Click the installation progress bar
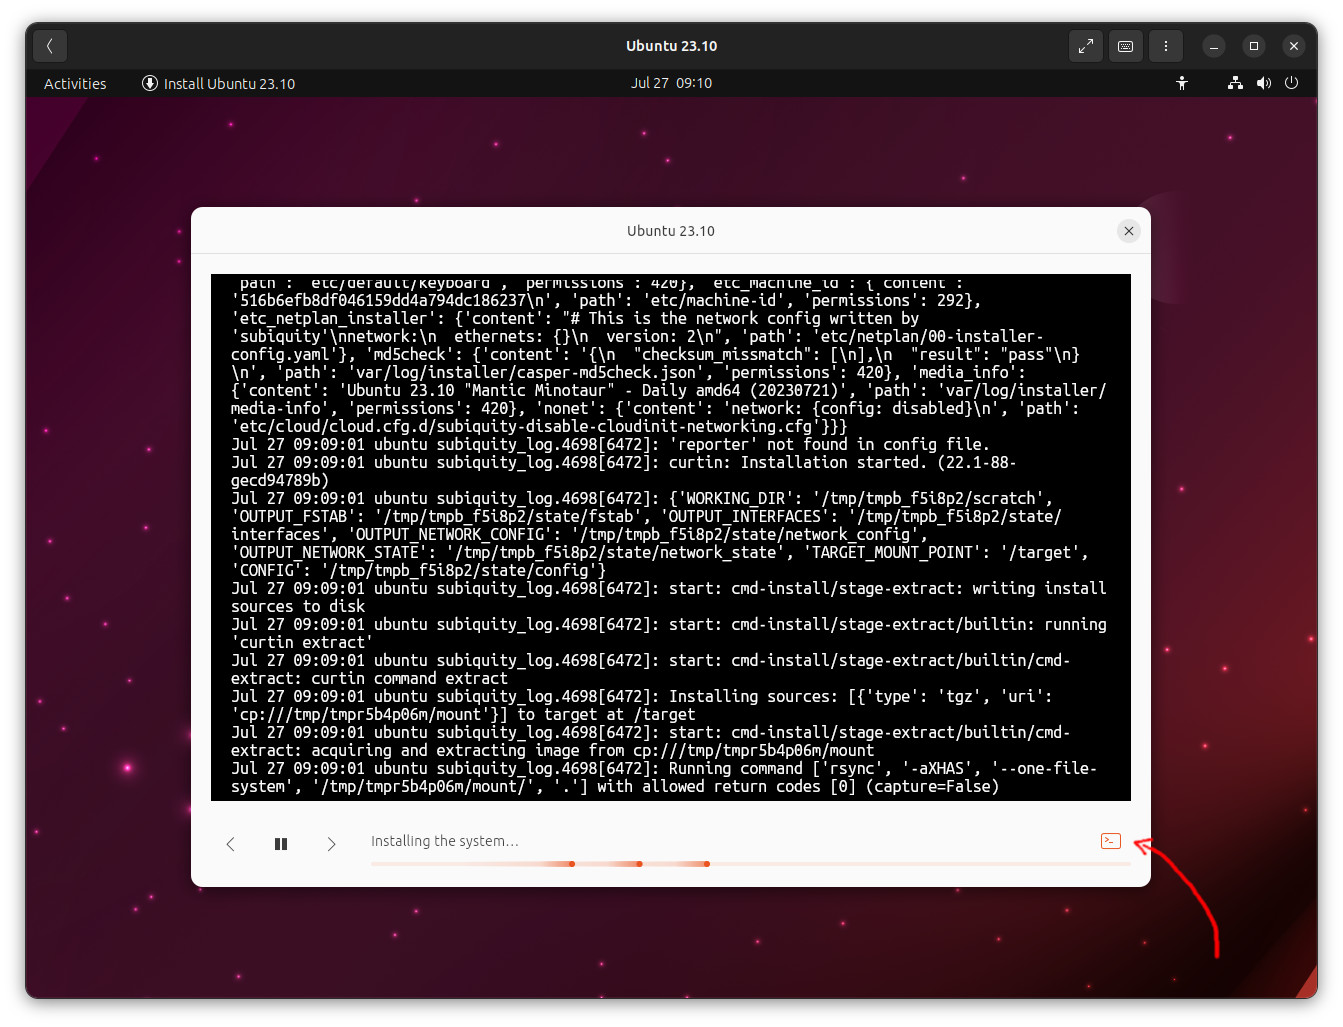 pyautogui.click(x=750, y=864)
